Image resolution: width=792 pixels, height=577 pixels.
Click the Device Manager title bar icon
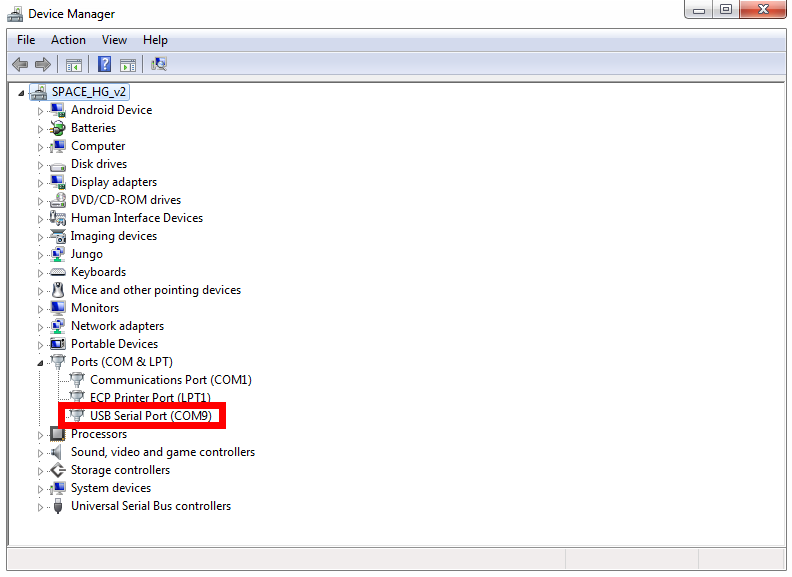pyautogui.click(x=15, y=14)
